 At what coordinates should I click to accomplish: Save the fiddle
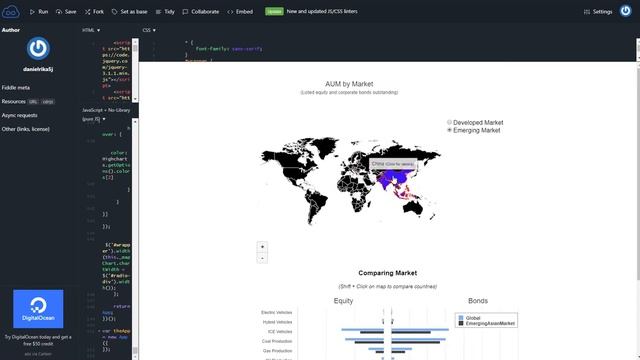(66, 12)
